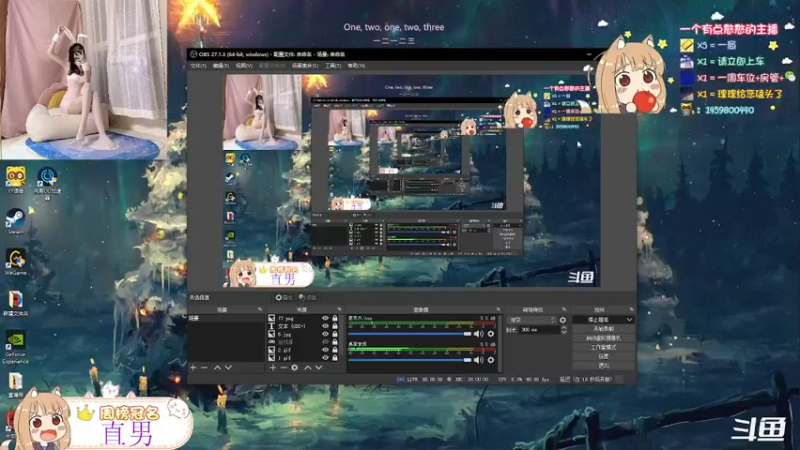Viewport: 800px width, 450px height.
Task: Open the View (V) menu in OBS
Action: 244,66
